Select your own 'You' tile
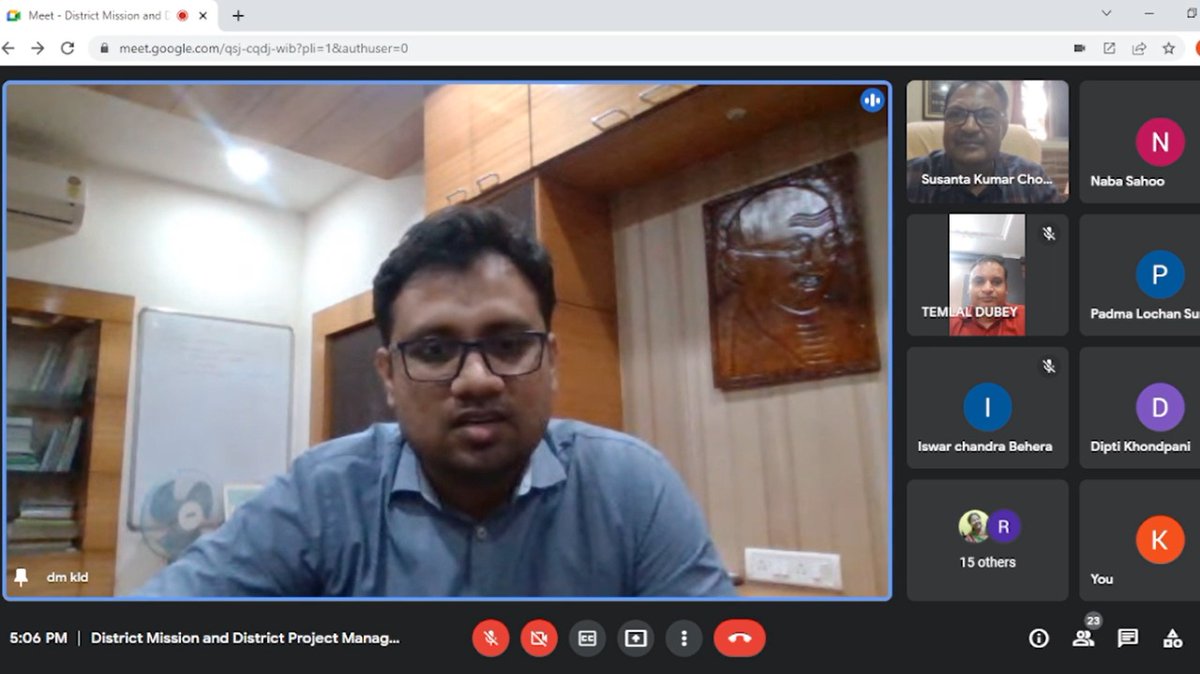1200x674 pixels. point(1140,540)
